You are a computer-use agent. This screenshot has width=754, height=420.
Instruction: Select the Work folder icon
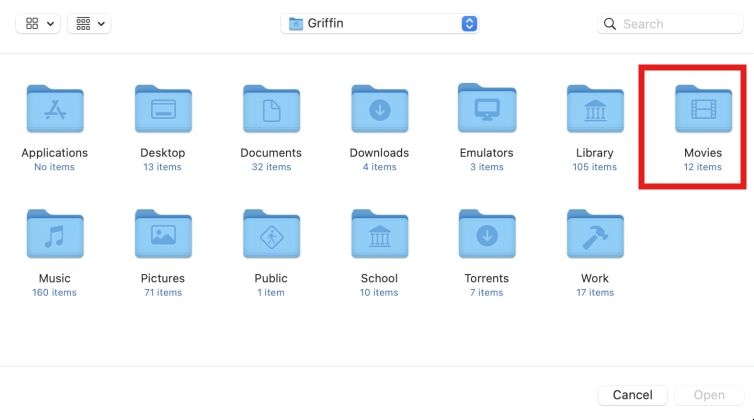595,234
